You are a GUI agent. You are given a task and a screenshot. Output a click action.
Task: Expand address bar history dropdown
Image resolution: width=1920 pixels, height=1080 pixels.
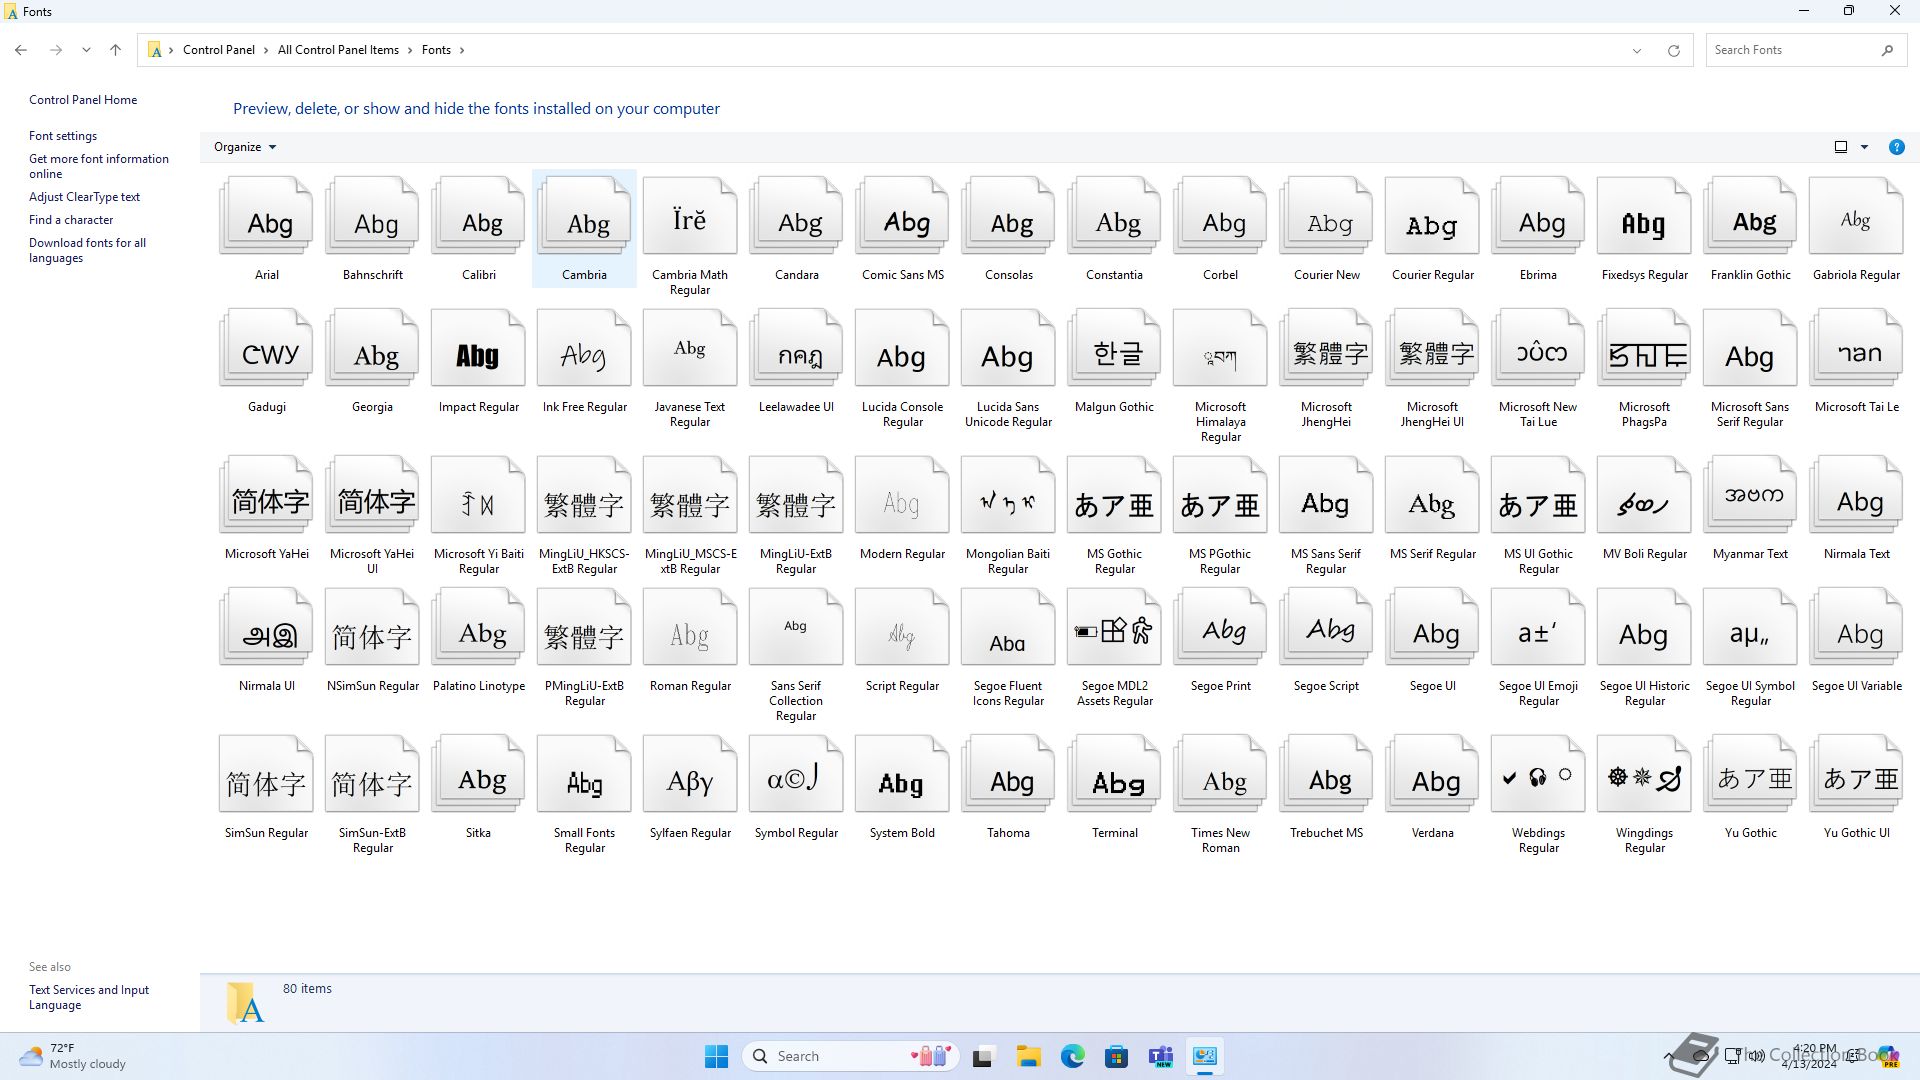[x=1637, y=50]
